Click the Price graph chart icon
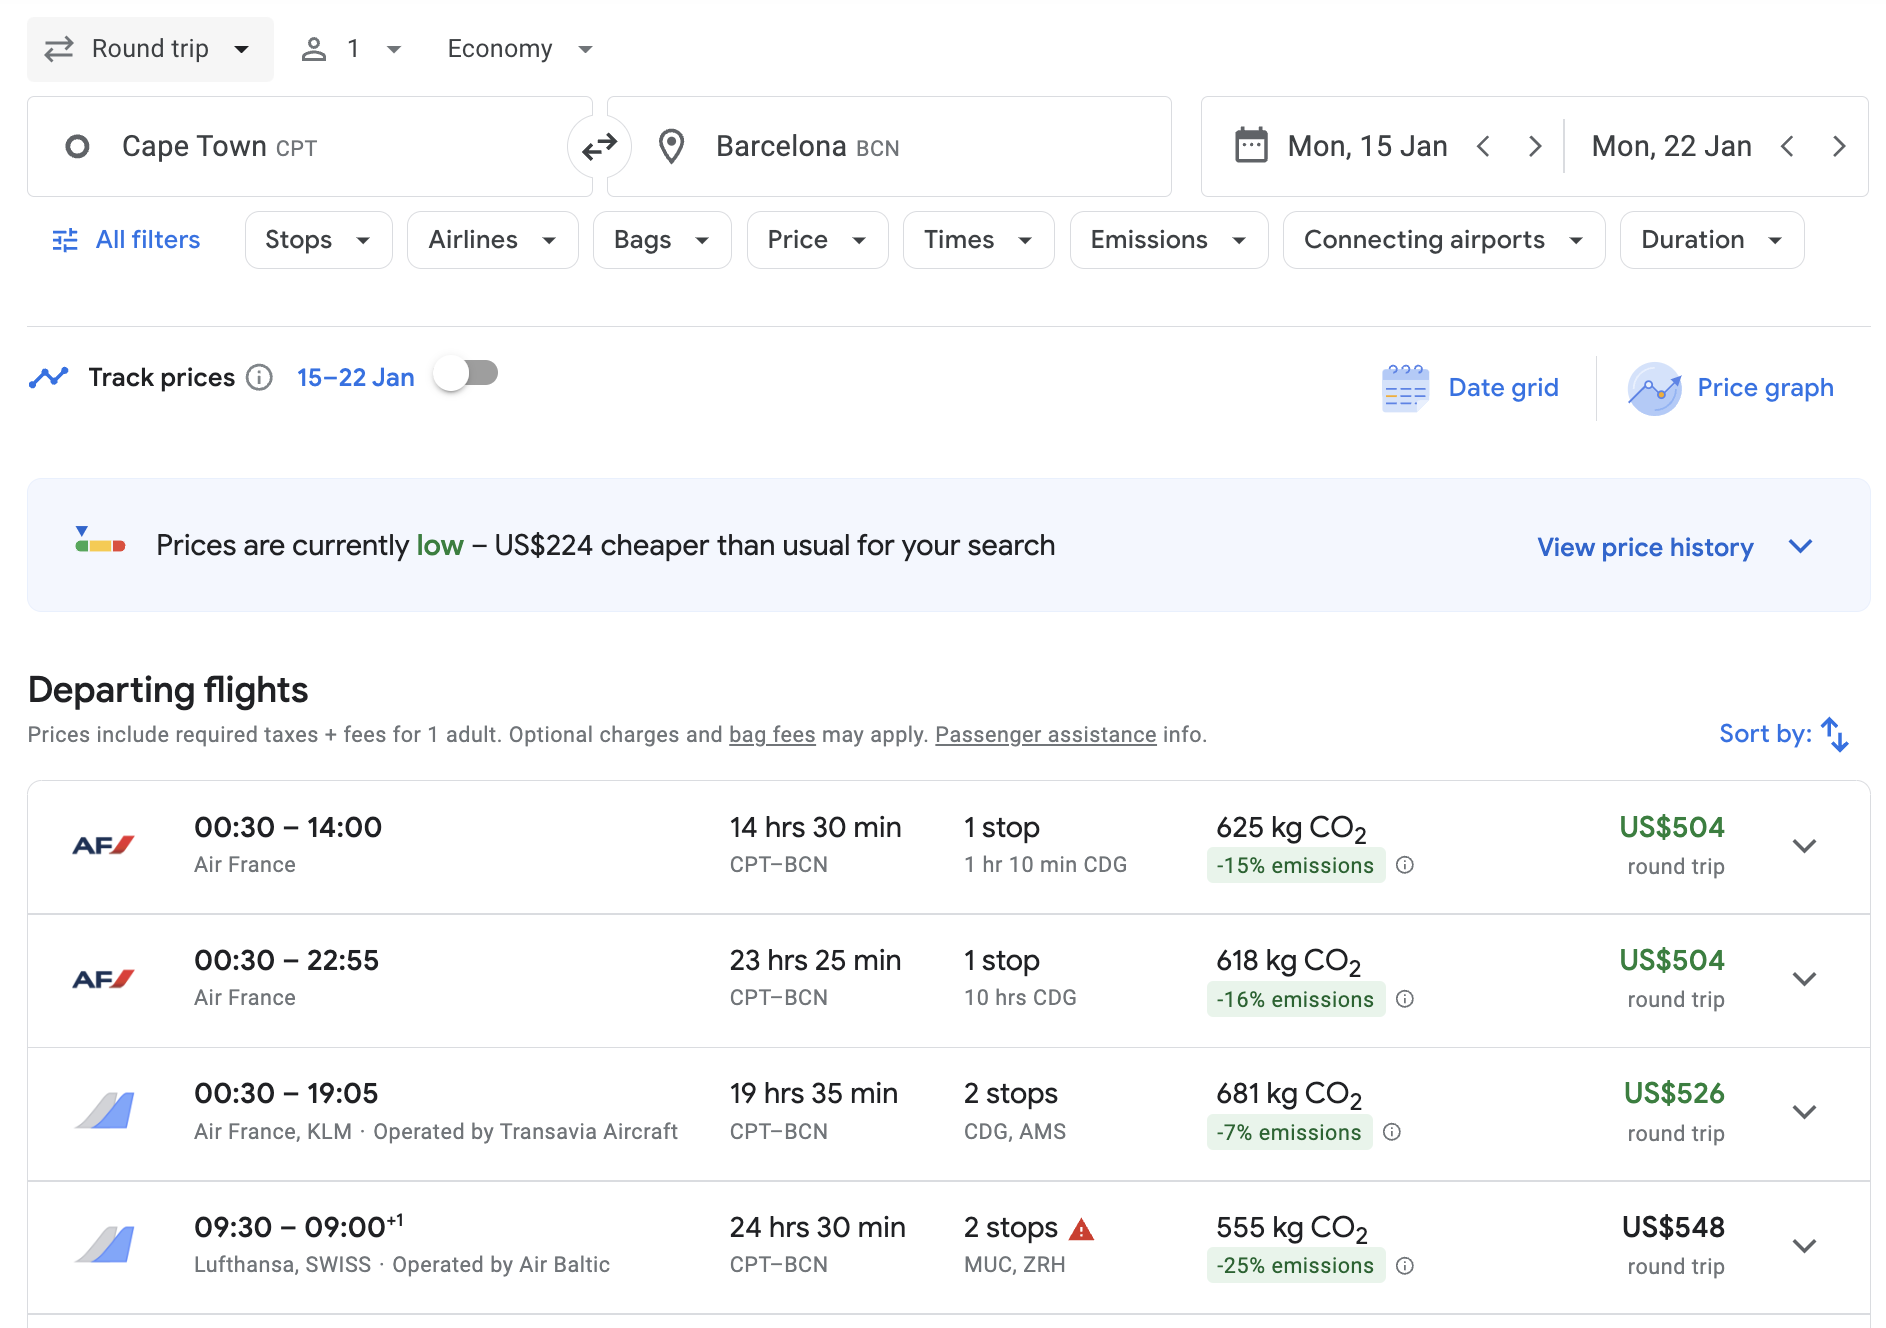The height and width of the screenshot is (1328, 1886). pos(1654,388)
